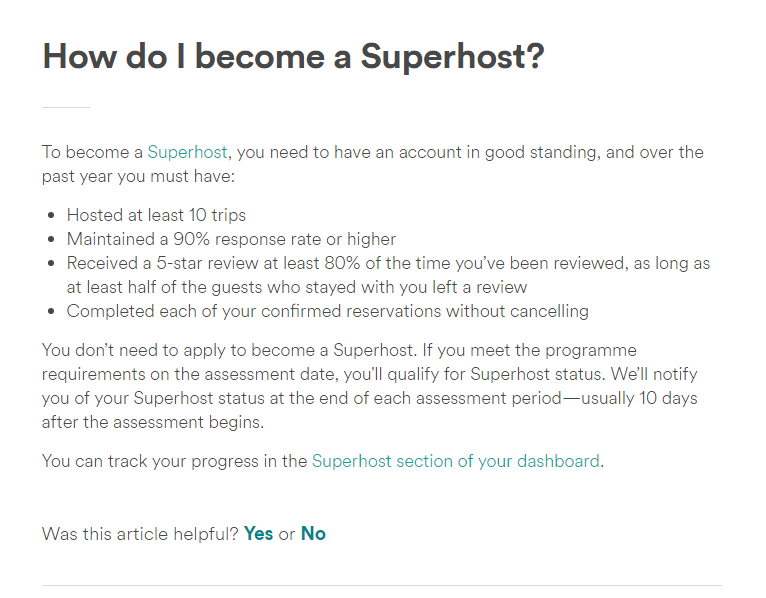Click the "Completed each of your confirmed reservations" bullet
766x598 pixels.
pos(327,311)
